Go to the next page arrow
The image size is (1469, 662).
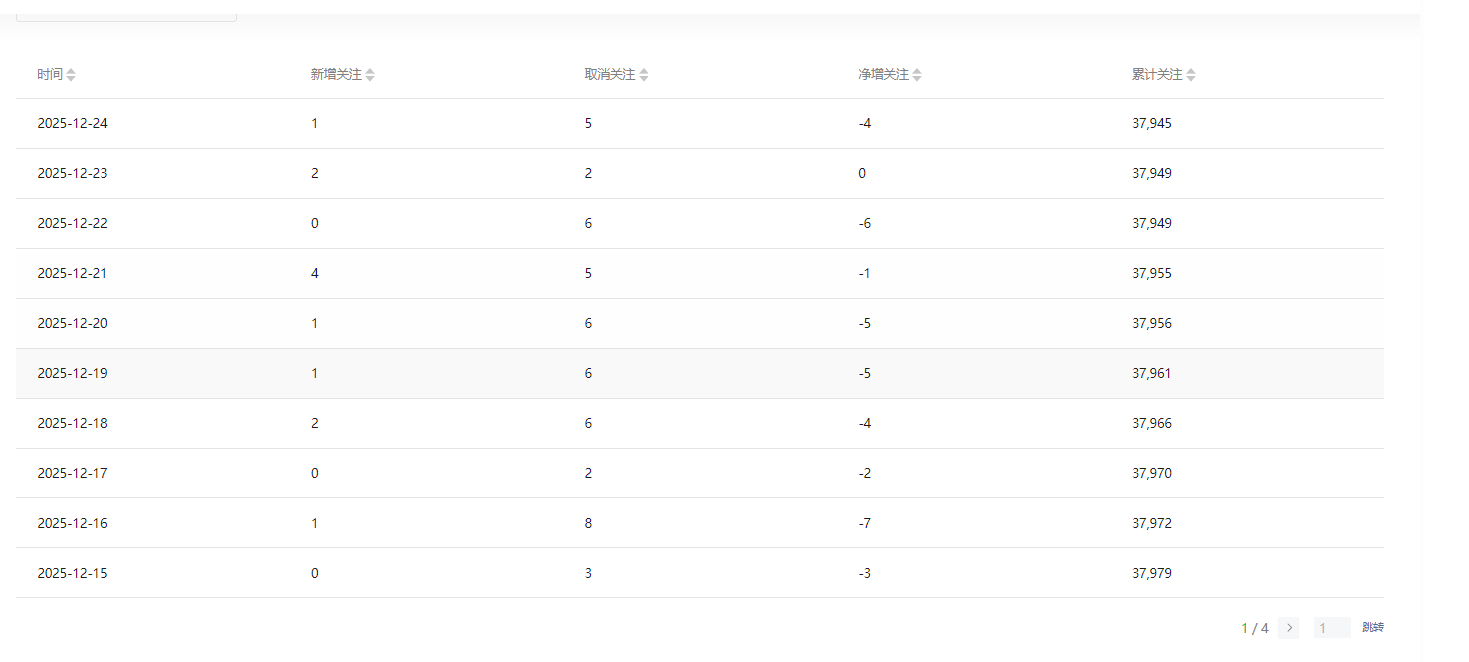coord(1289,628)
